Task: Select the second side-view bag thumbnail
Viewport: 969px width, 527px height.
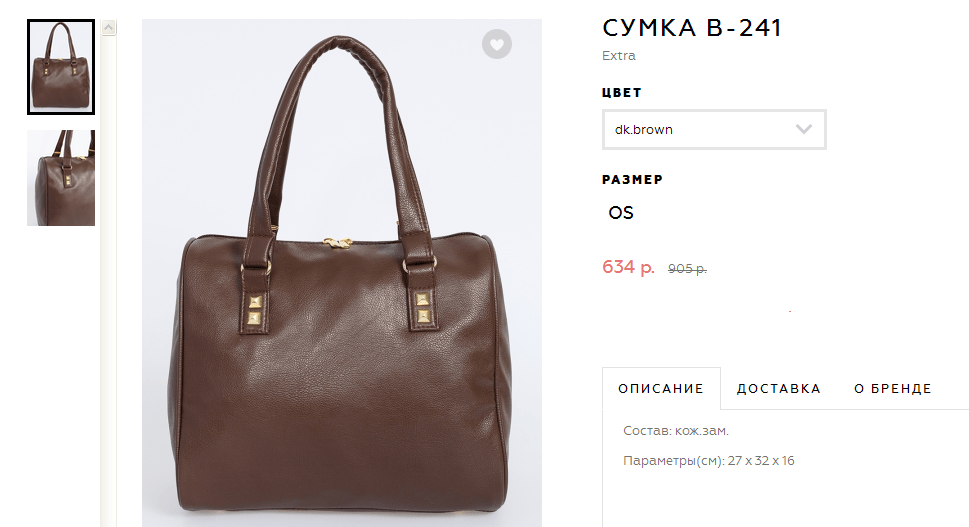Action: [61, 177]
